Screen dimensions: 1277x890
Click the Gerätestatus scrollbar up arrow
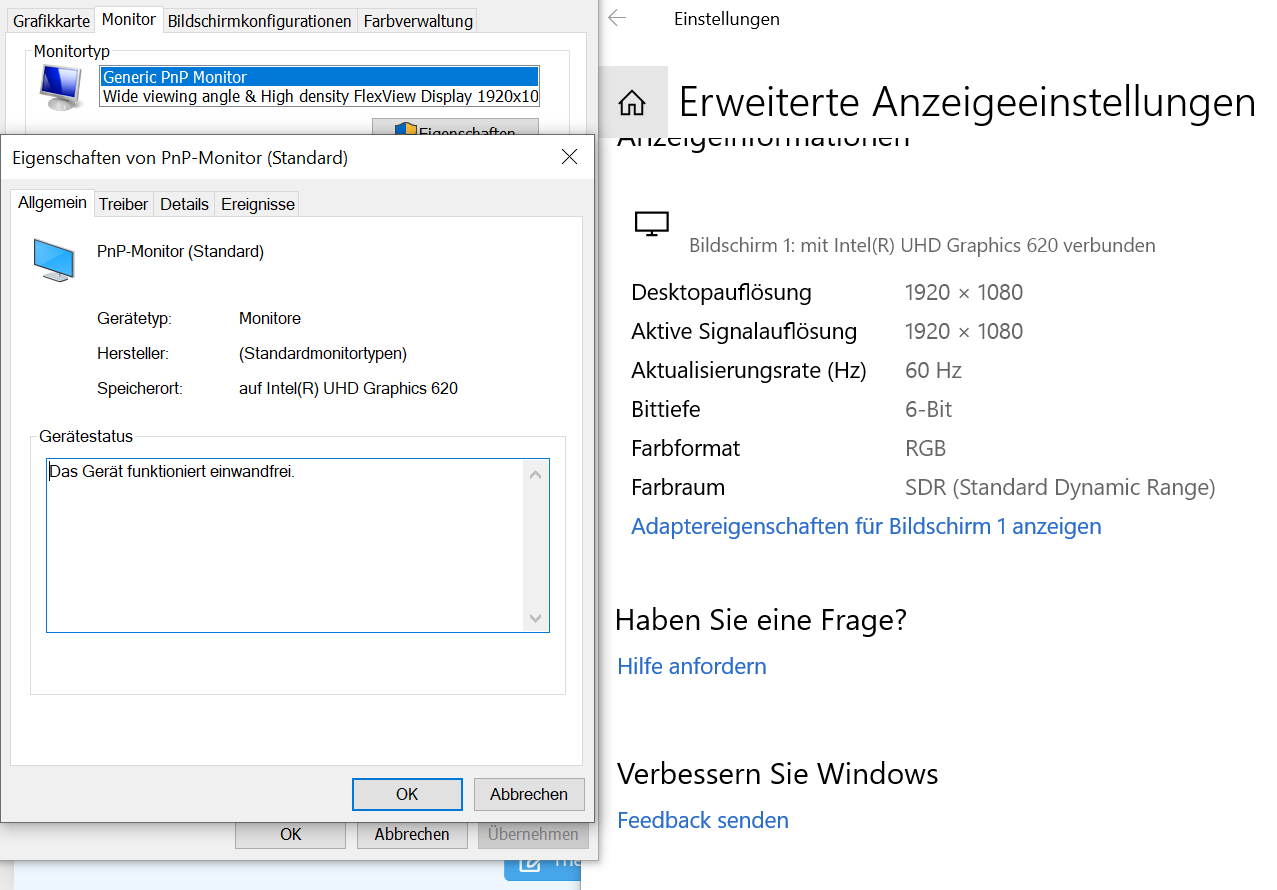(x=536, y=474)
